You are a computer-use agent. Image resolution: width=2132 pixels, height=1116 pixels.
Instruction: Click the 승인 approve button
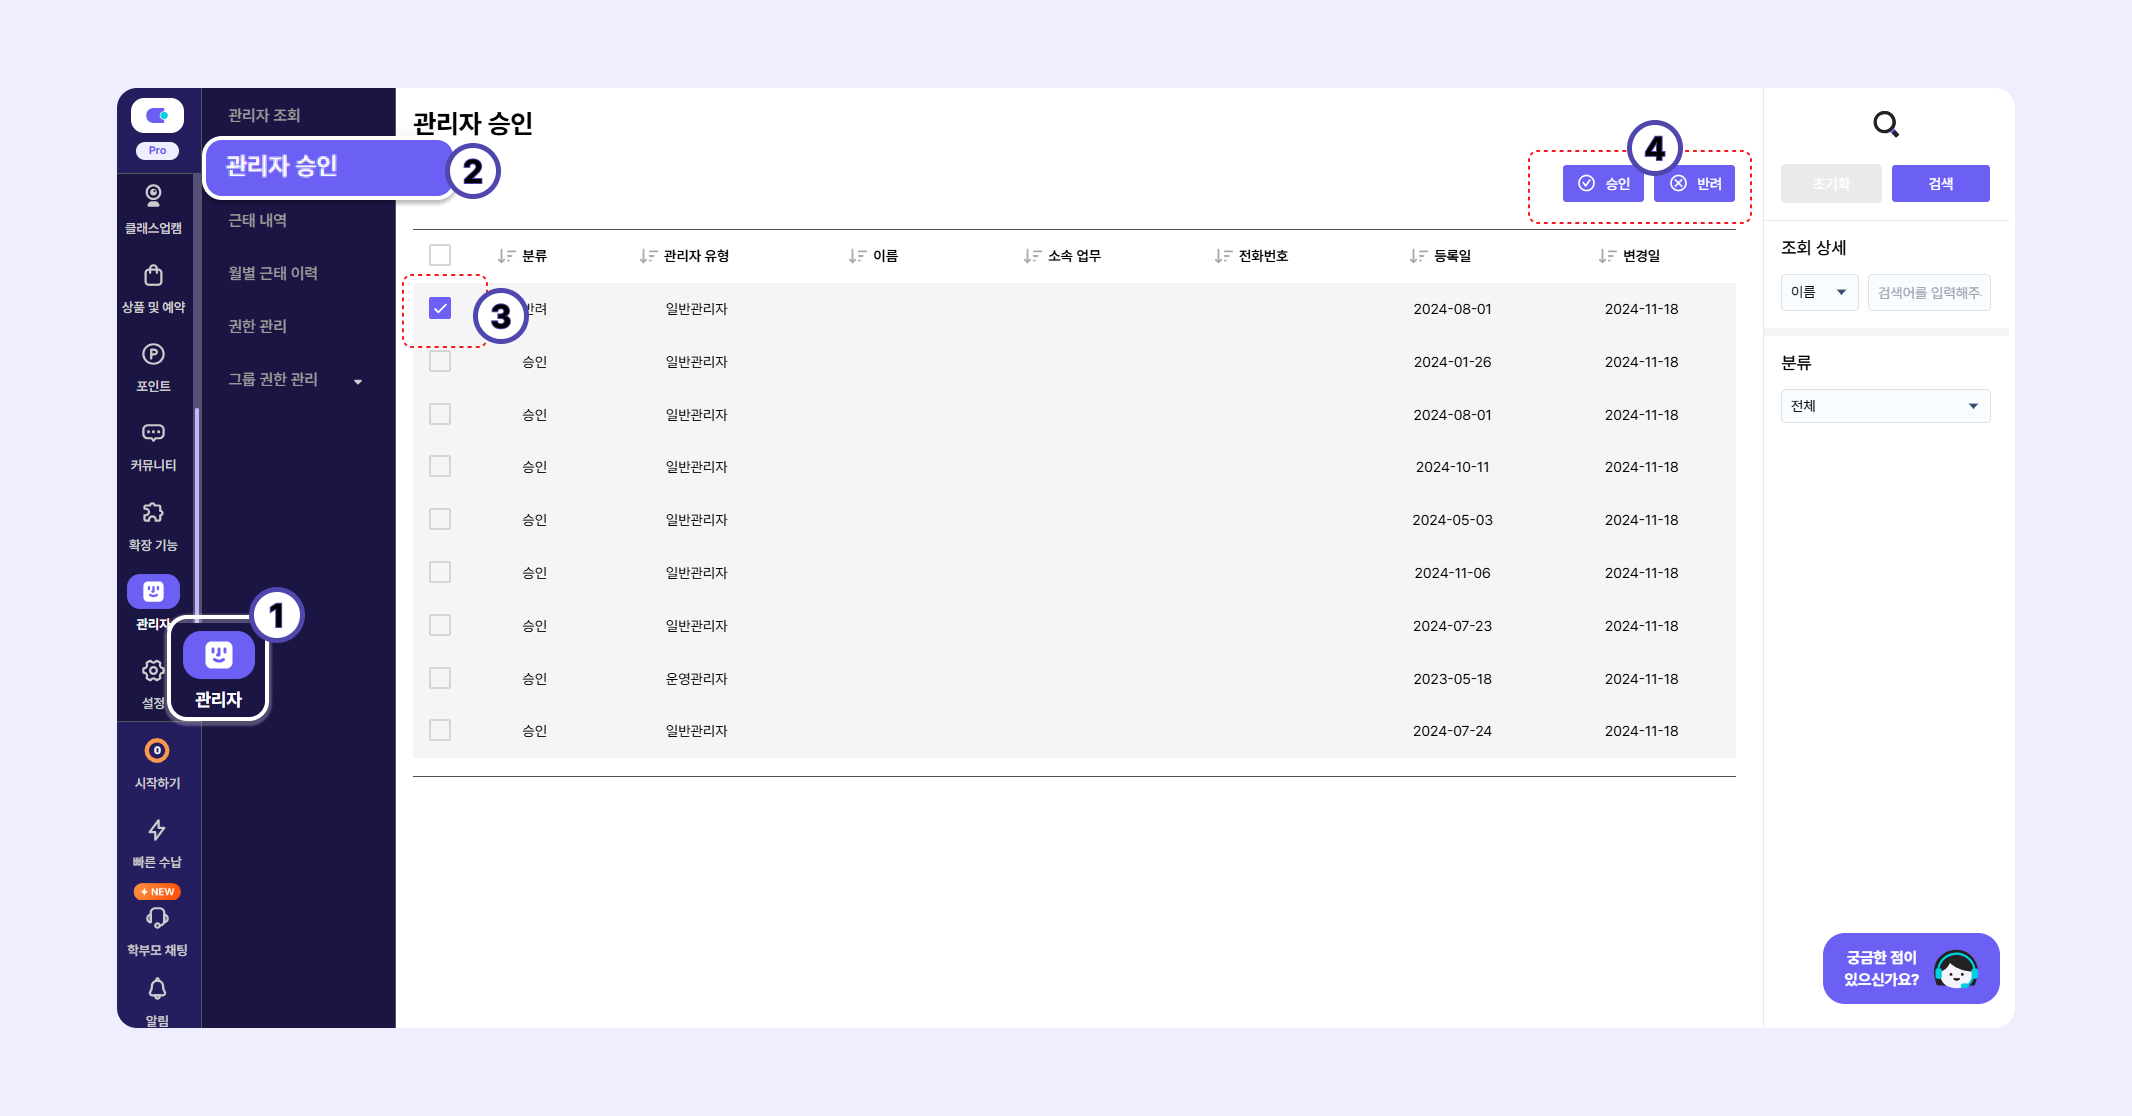[x=1603, y=184]
